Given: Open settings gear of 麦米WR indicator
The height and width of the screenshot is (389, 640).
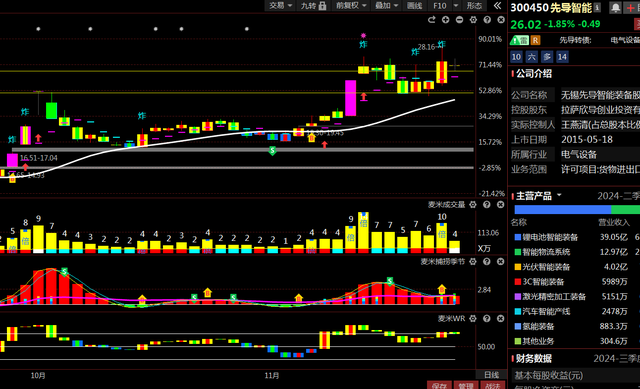Looking at the screenshot, I should [x=473, y=318].
